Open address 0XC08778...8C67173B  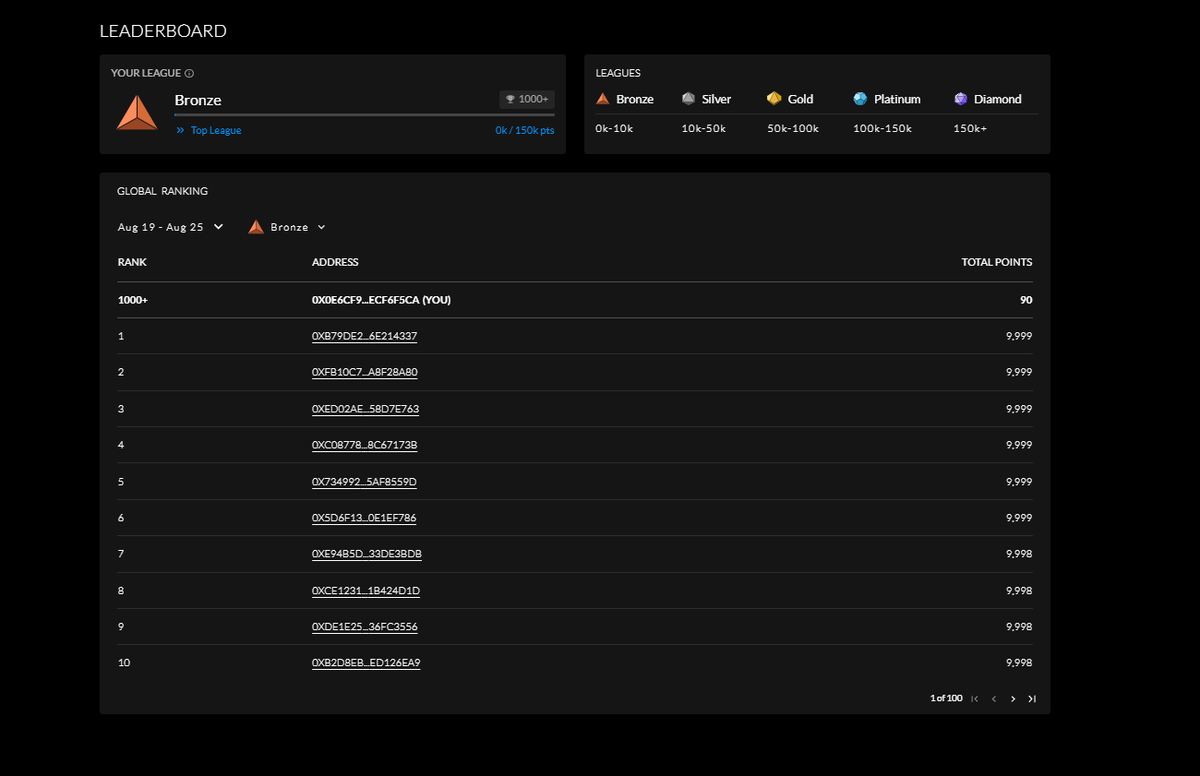tap(365, 445)
